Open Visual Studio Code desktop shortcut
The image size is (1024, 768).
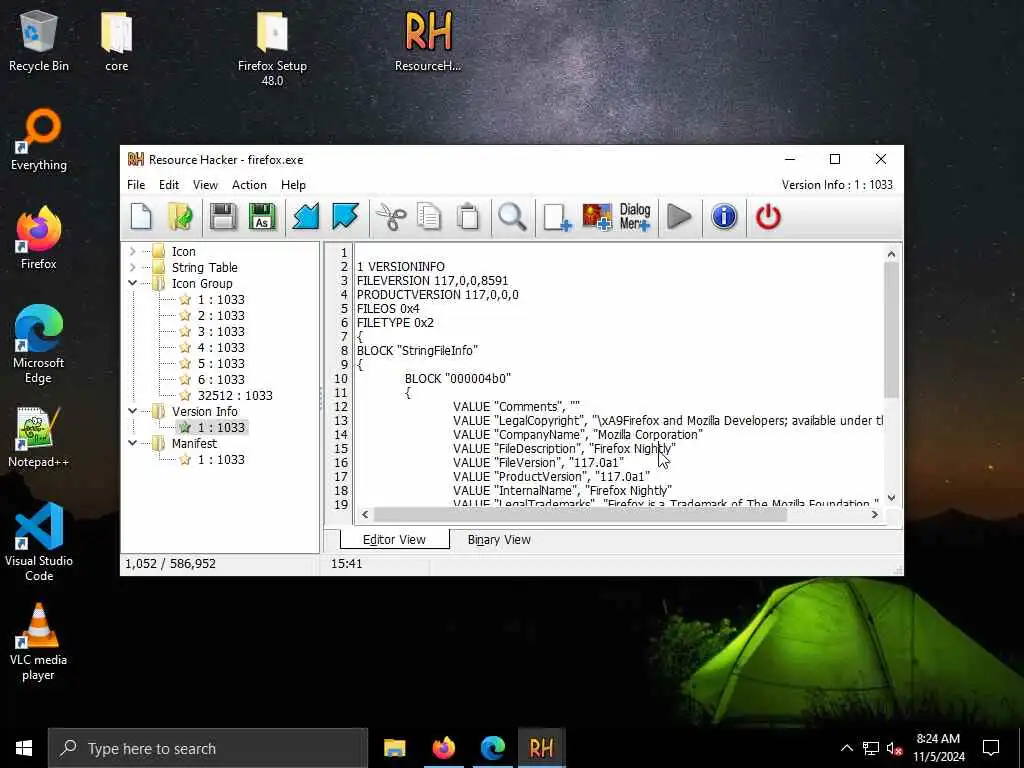click(39, 542)
